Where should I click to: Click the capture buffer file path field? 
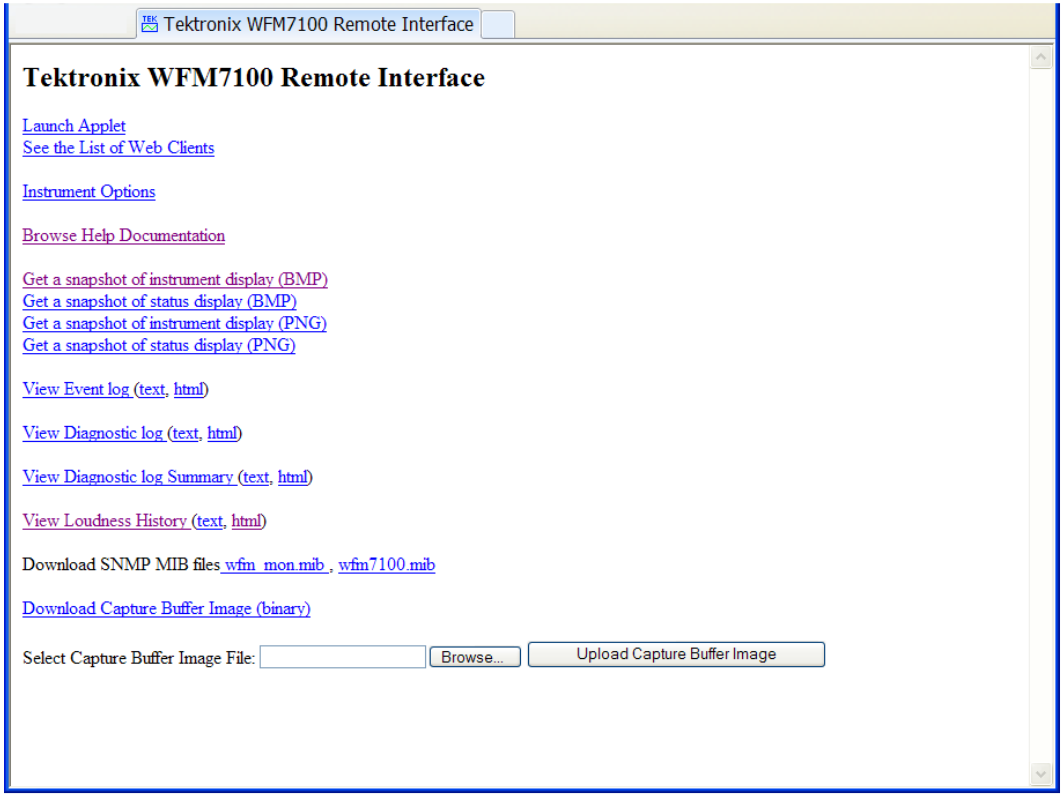343,657
